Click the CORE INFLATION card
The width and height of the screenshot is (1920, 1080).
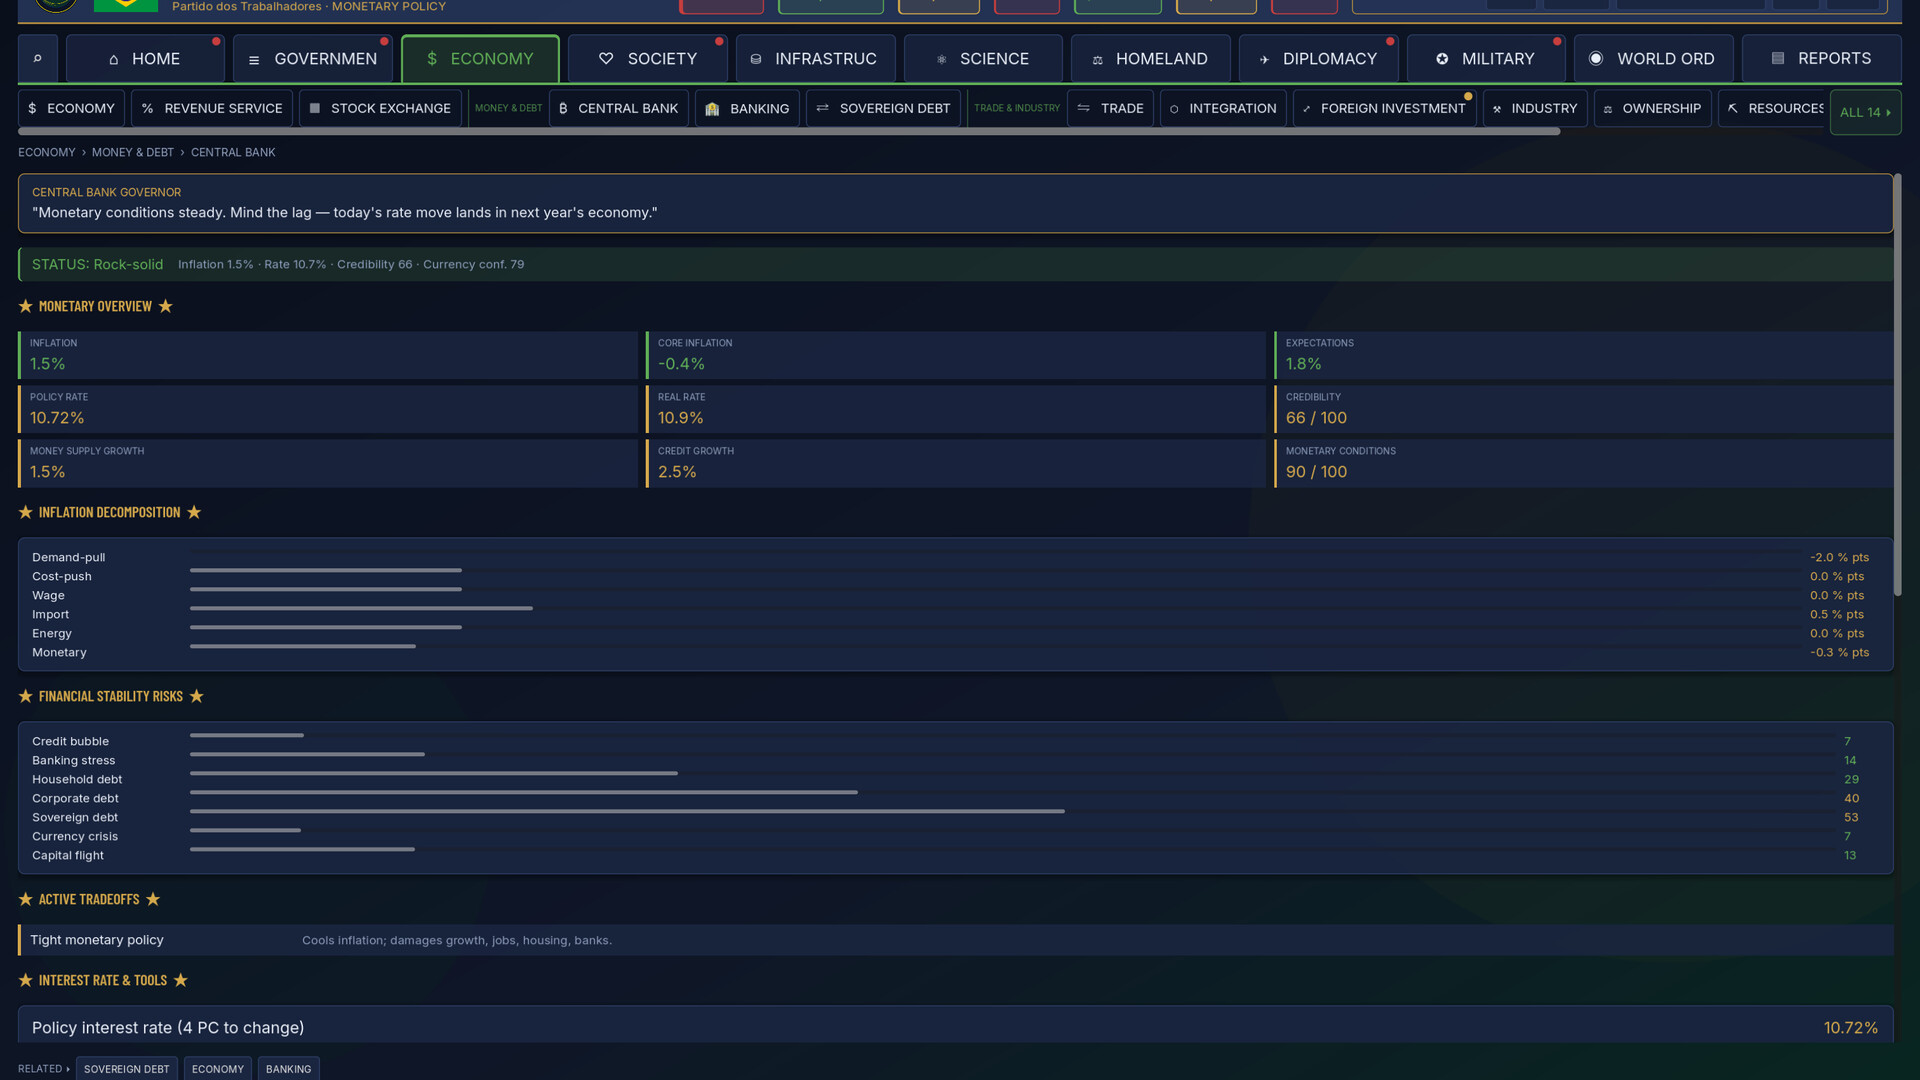(x=956, y=355)
